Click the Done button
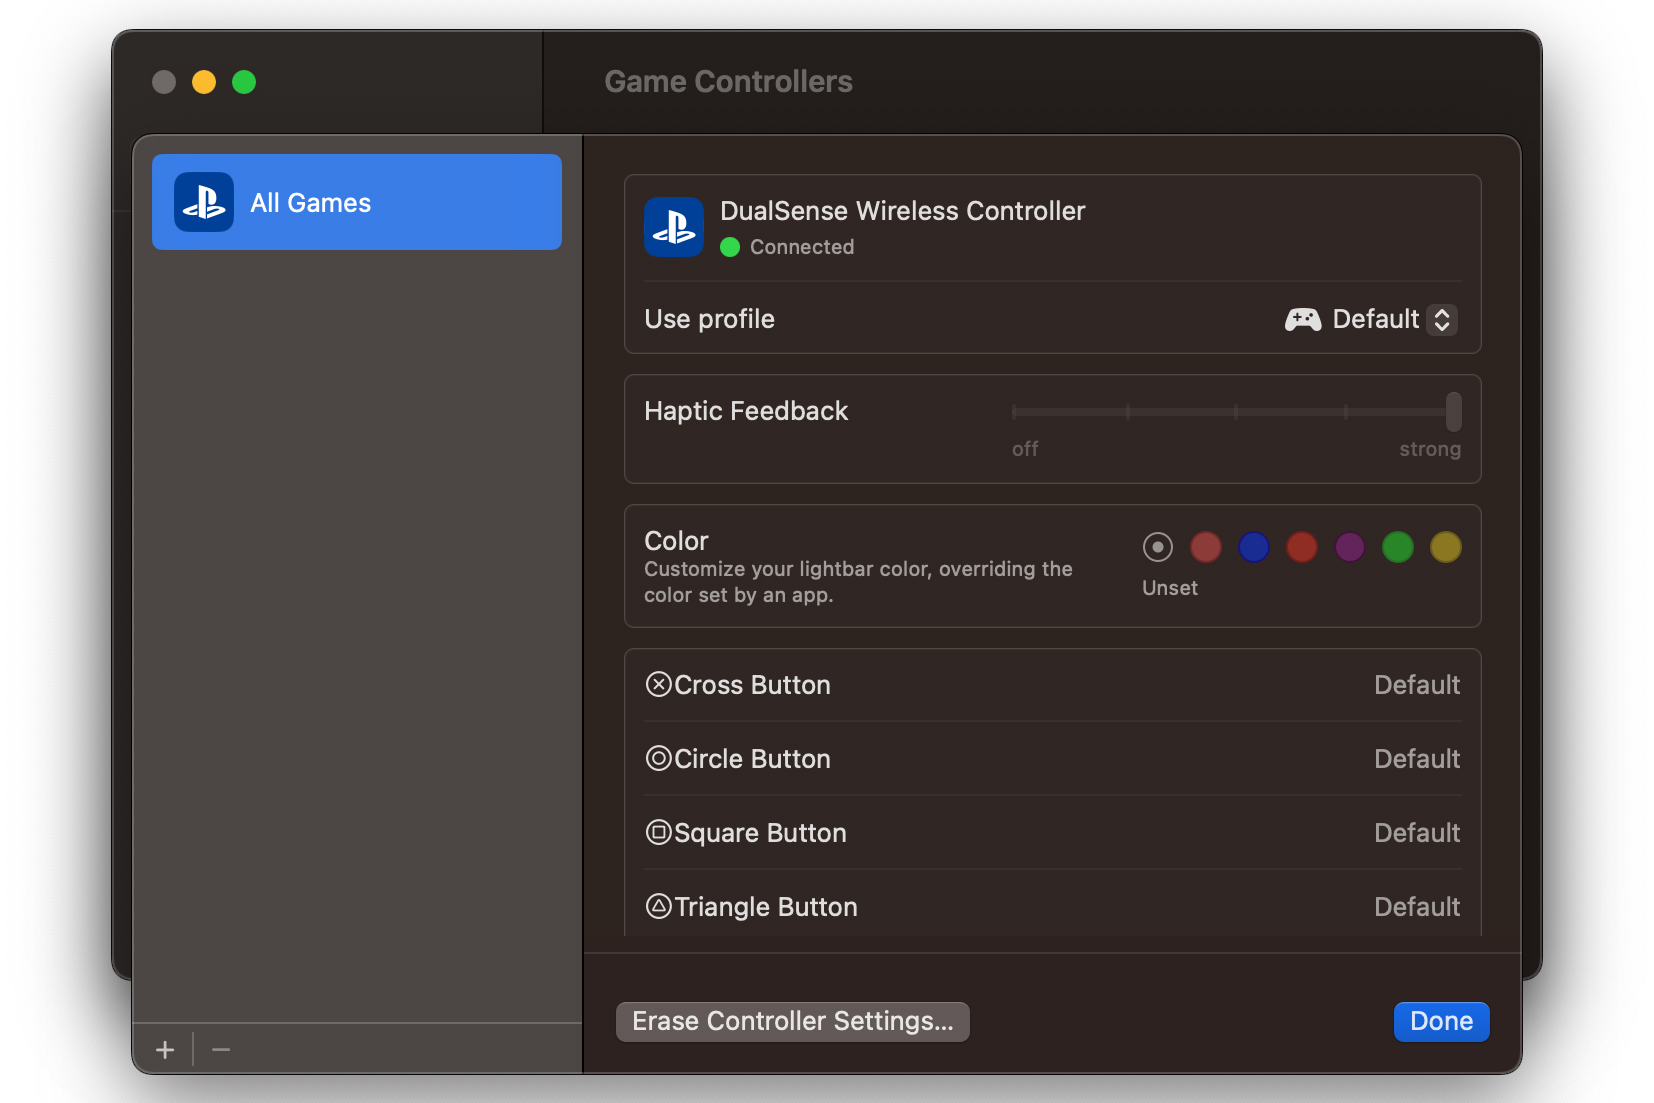 click(x=1441, y=1021)
